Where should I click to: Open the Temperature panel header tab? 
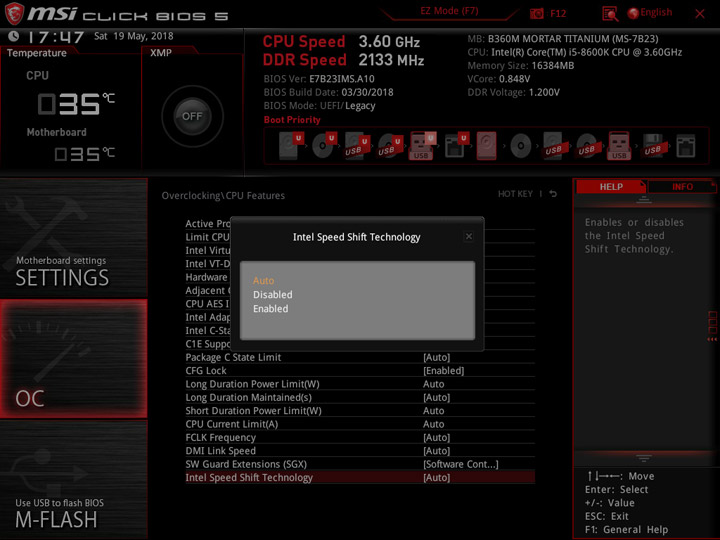pyautogui.click(x=37, y=53)
